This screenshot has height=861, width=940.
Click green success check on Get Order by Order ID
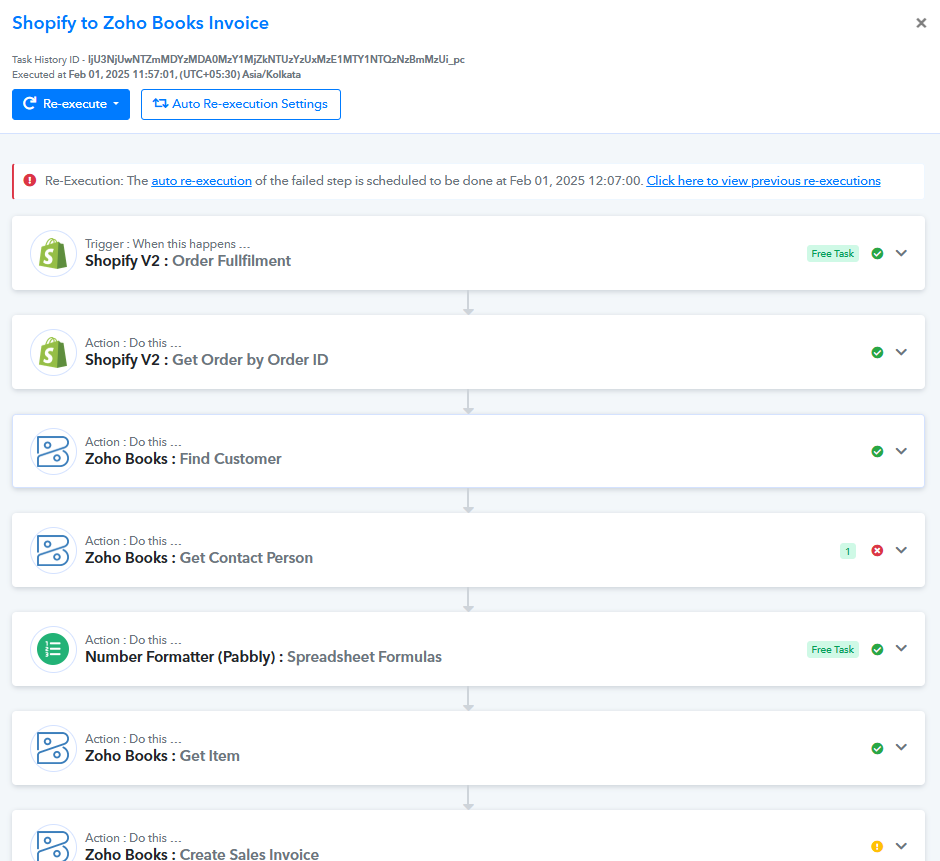pos(877,353)
